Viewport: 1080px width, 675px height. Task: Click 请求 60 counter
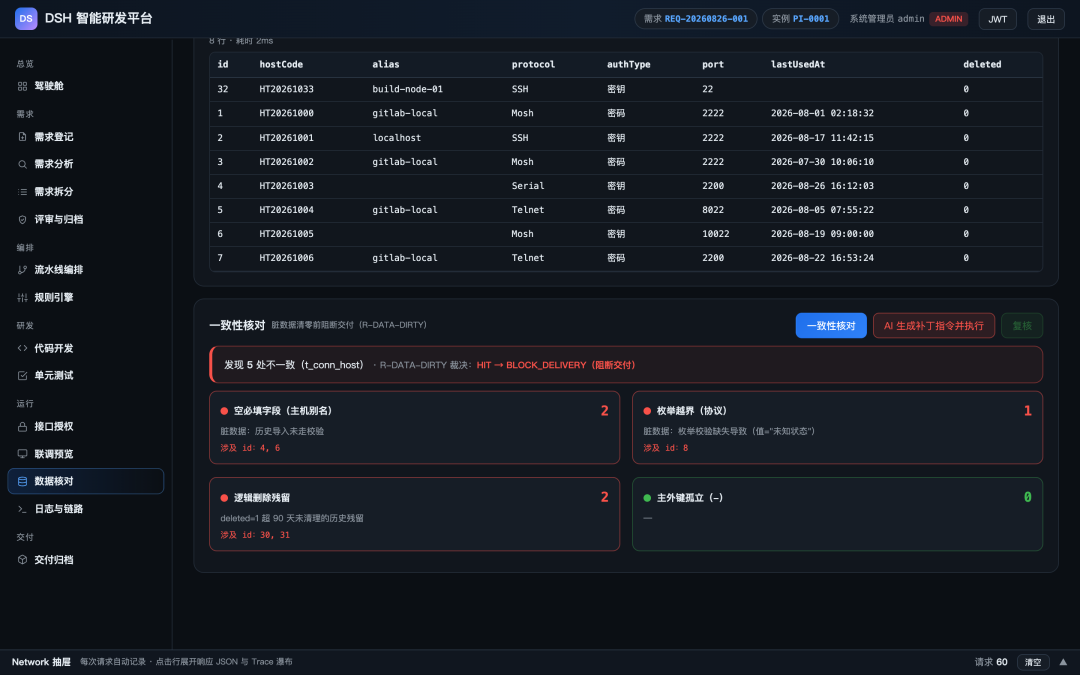click(990, 662)
